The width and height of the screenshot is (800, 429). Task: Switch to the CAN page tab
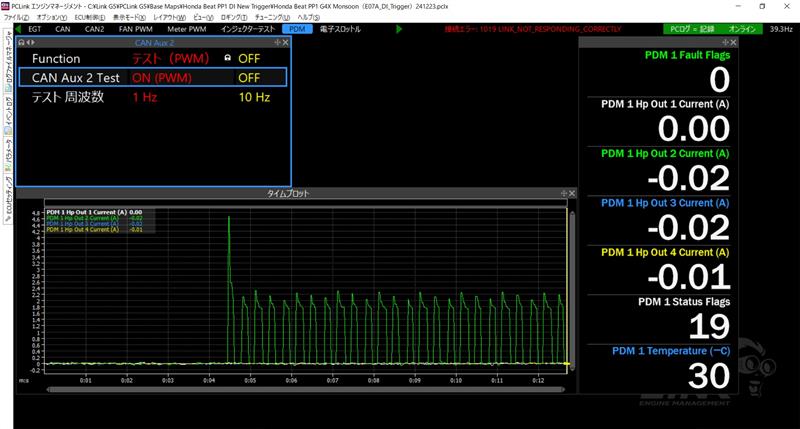(63, 29)
